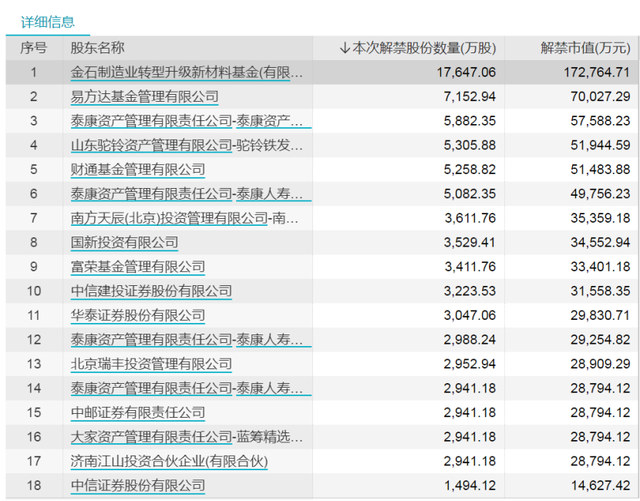This screenshot has width=640, height=501.
Task: Select share quantity 3,411.76
Action: coord(470,267)
